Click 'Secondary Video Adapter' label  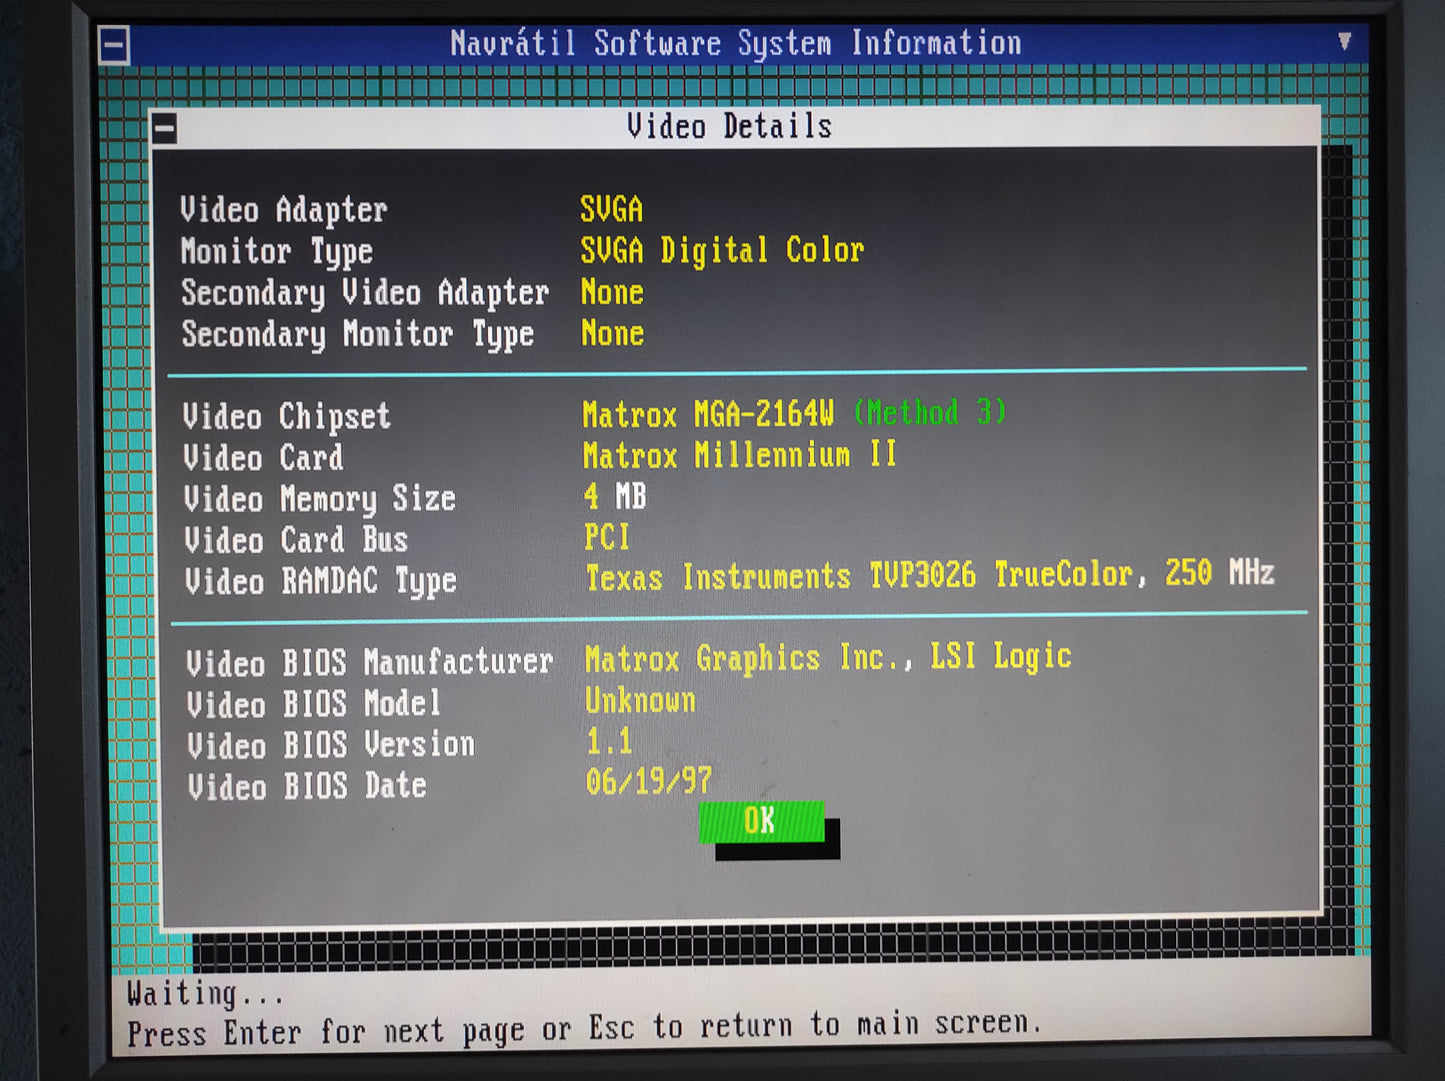(365, 293)
